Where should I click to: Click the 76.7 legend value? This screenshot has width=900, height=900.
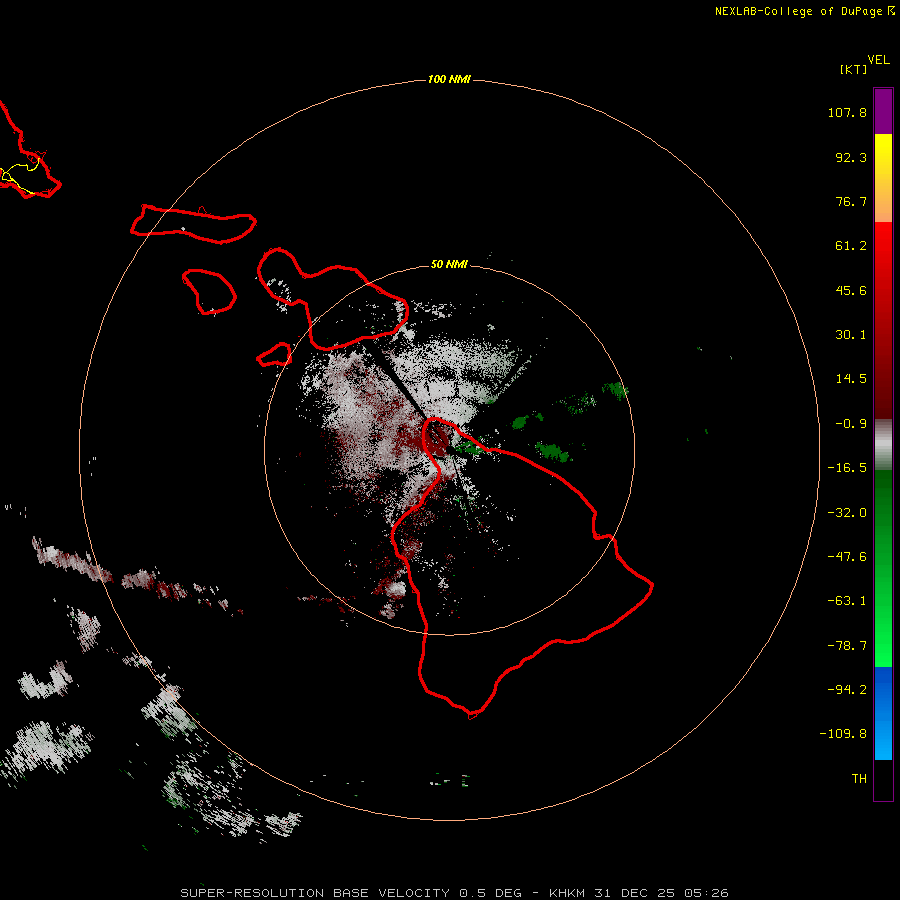coord(851,201)
